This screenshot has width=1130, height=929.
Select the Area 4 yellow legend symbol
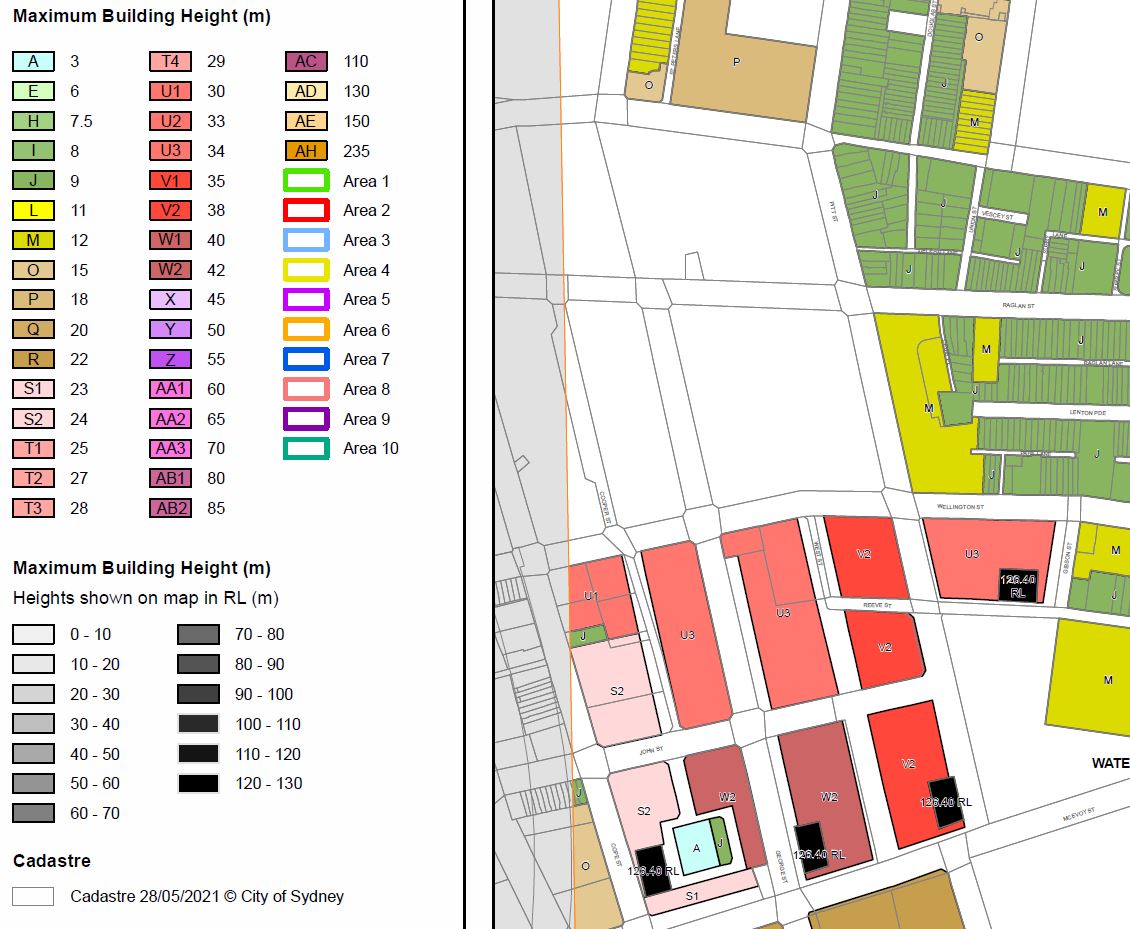(x=304, y=270)
